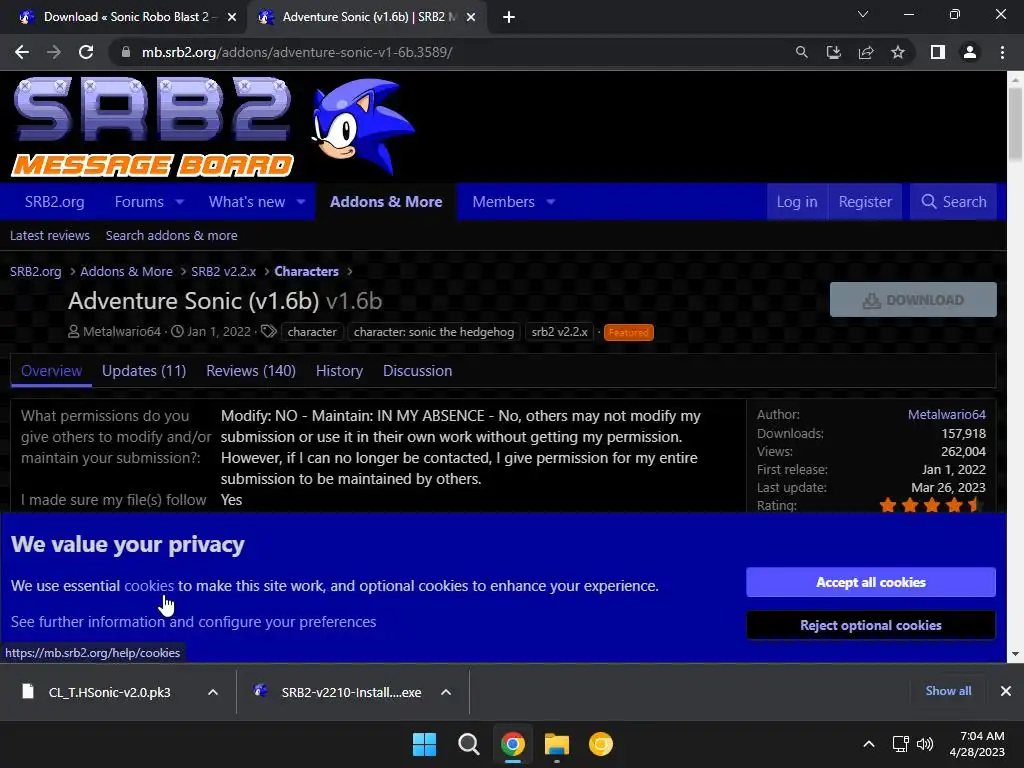1024x768 pixels.
Task: Open Windows taskbar search
Action: click(468, 744)
